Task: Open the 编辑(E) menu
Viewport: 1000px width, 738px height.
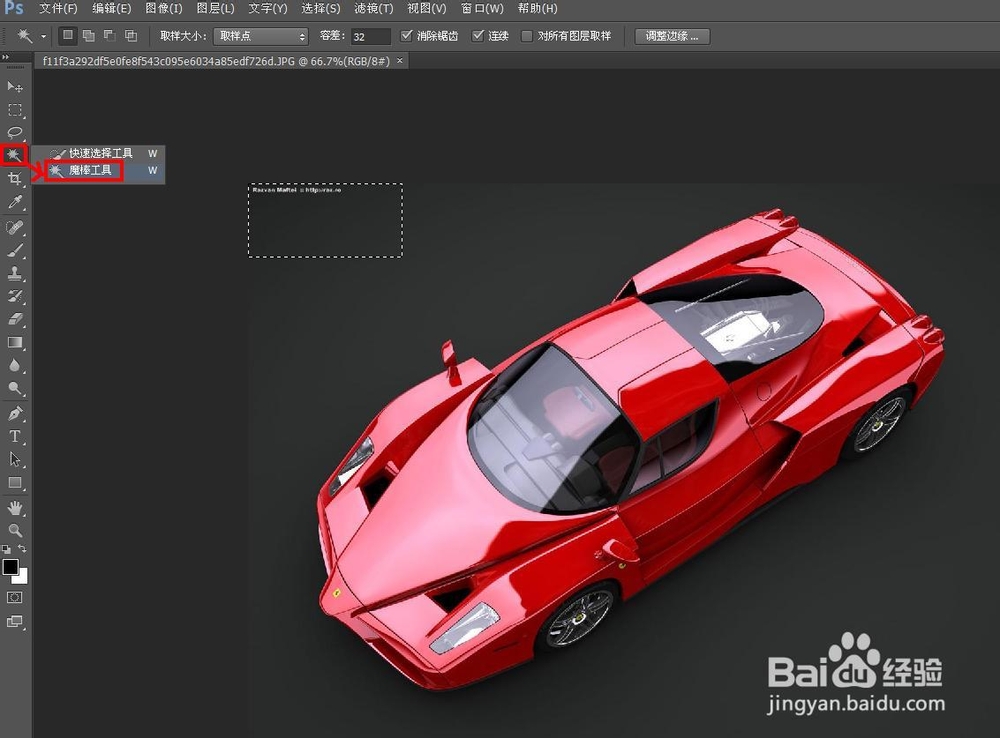Action: coord(112,9)
